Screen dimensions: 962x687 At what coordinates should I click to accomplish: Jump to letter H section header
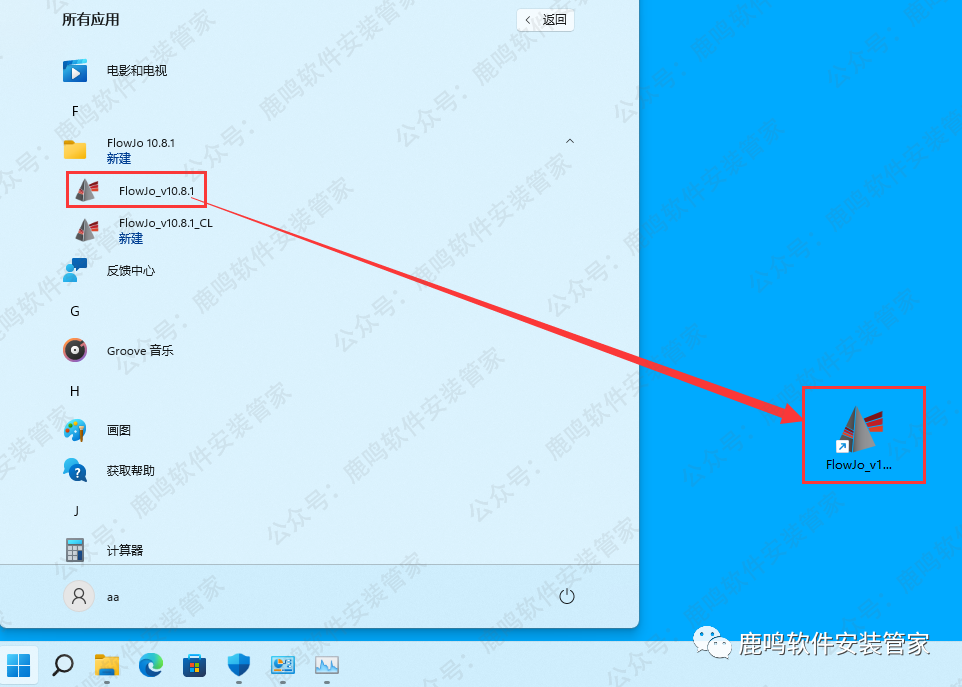[75, 391]
